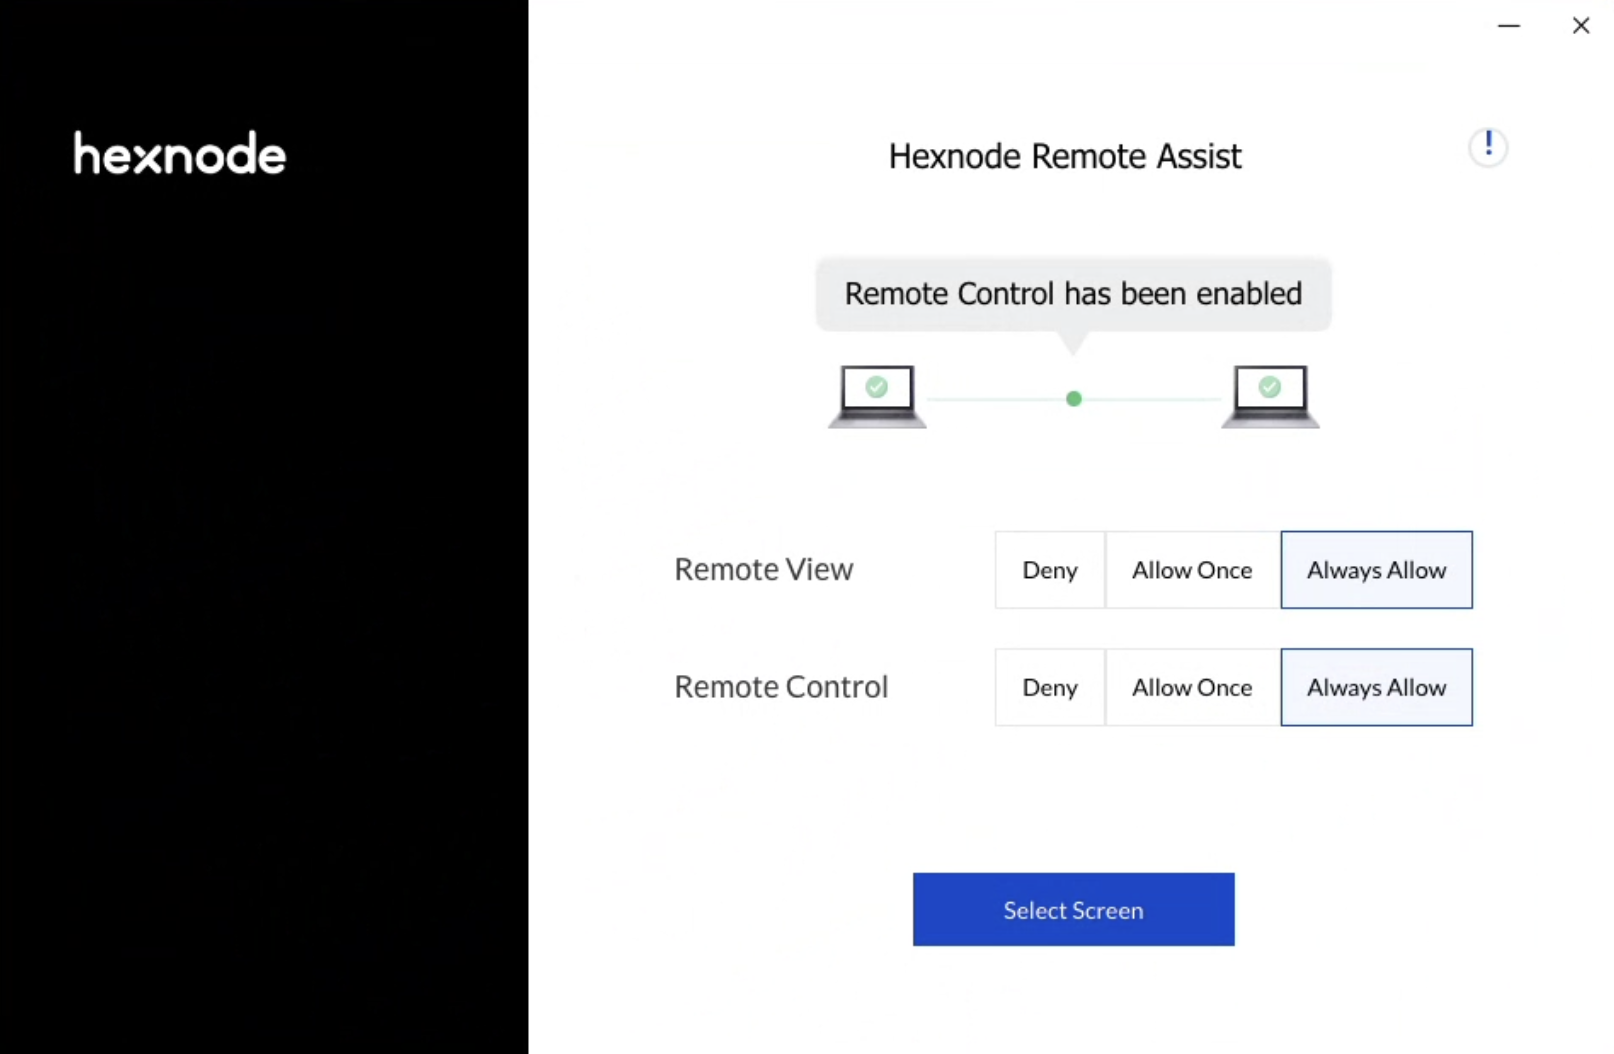Click the Hexnode Remote Assist title
Screen dimensions: 1614x1054
1065,156
